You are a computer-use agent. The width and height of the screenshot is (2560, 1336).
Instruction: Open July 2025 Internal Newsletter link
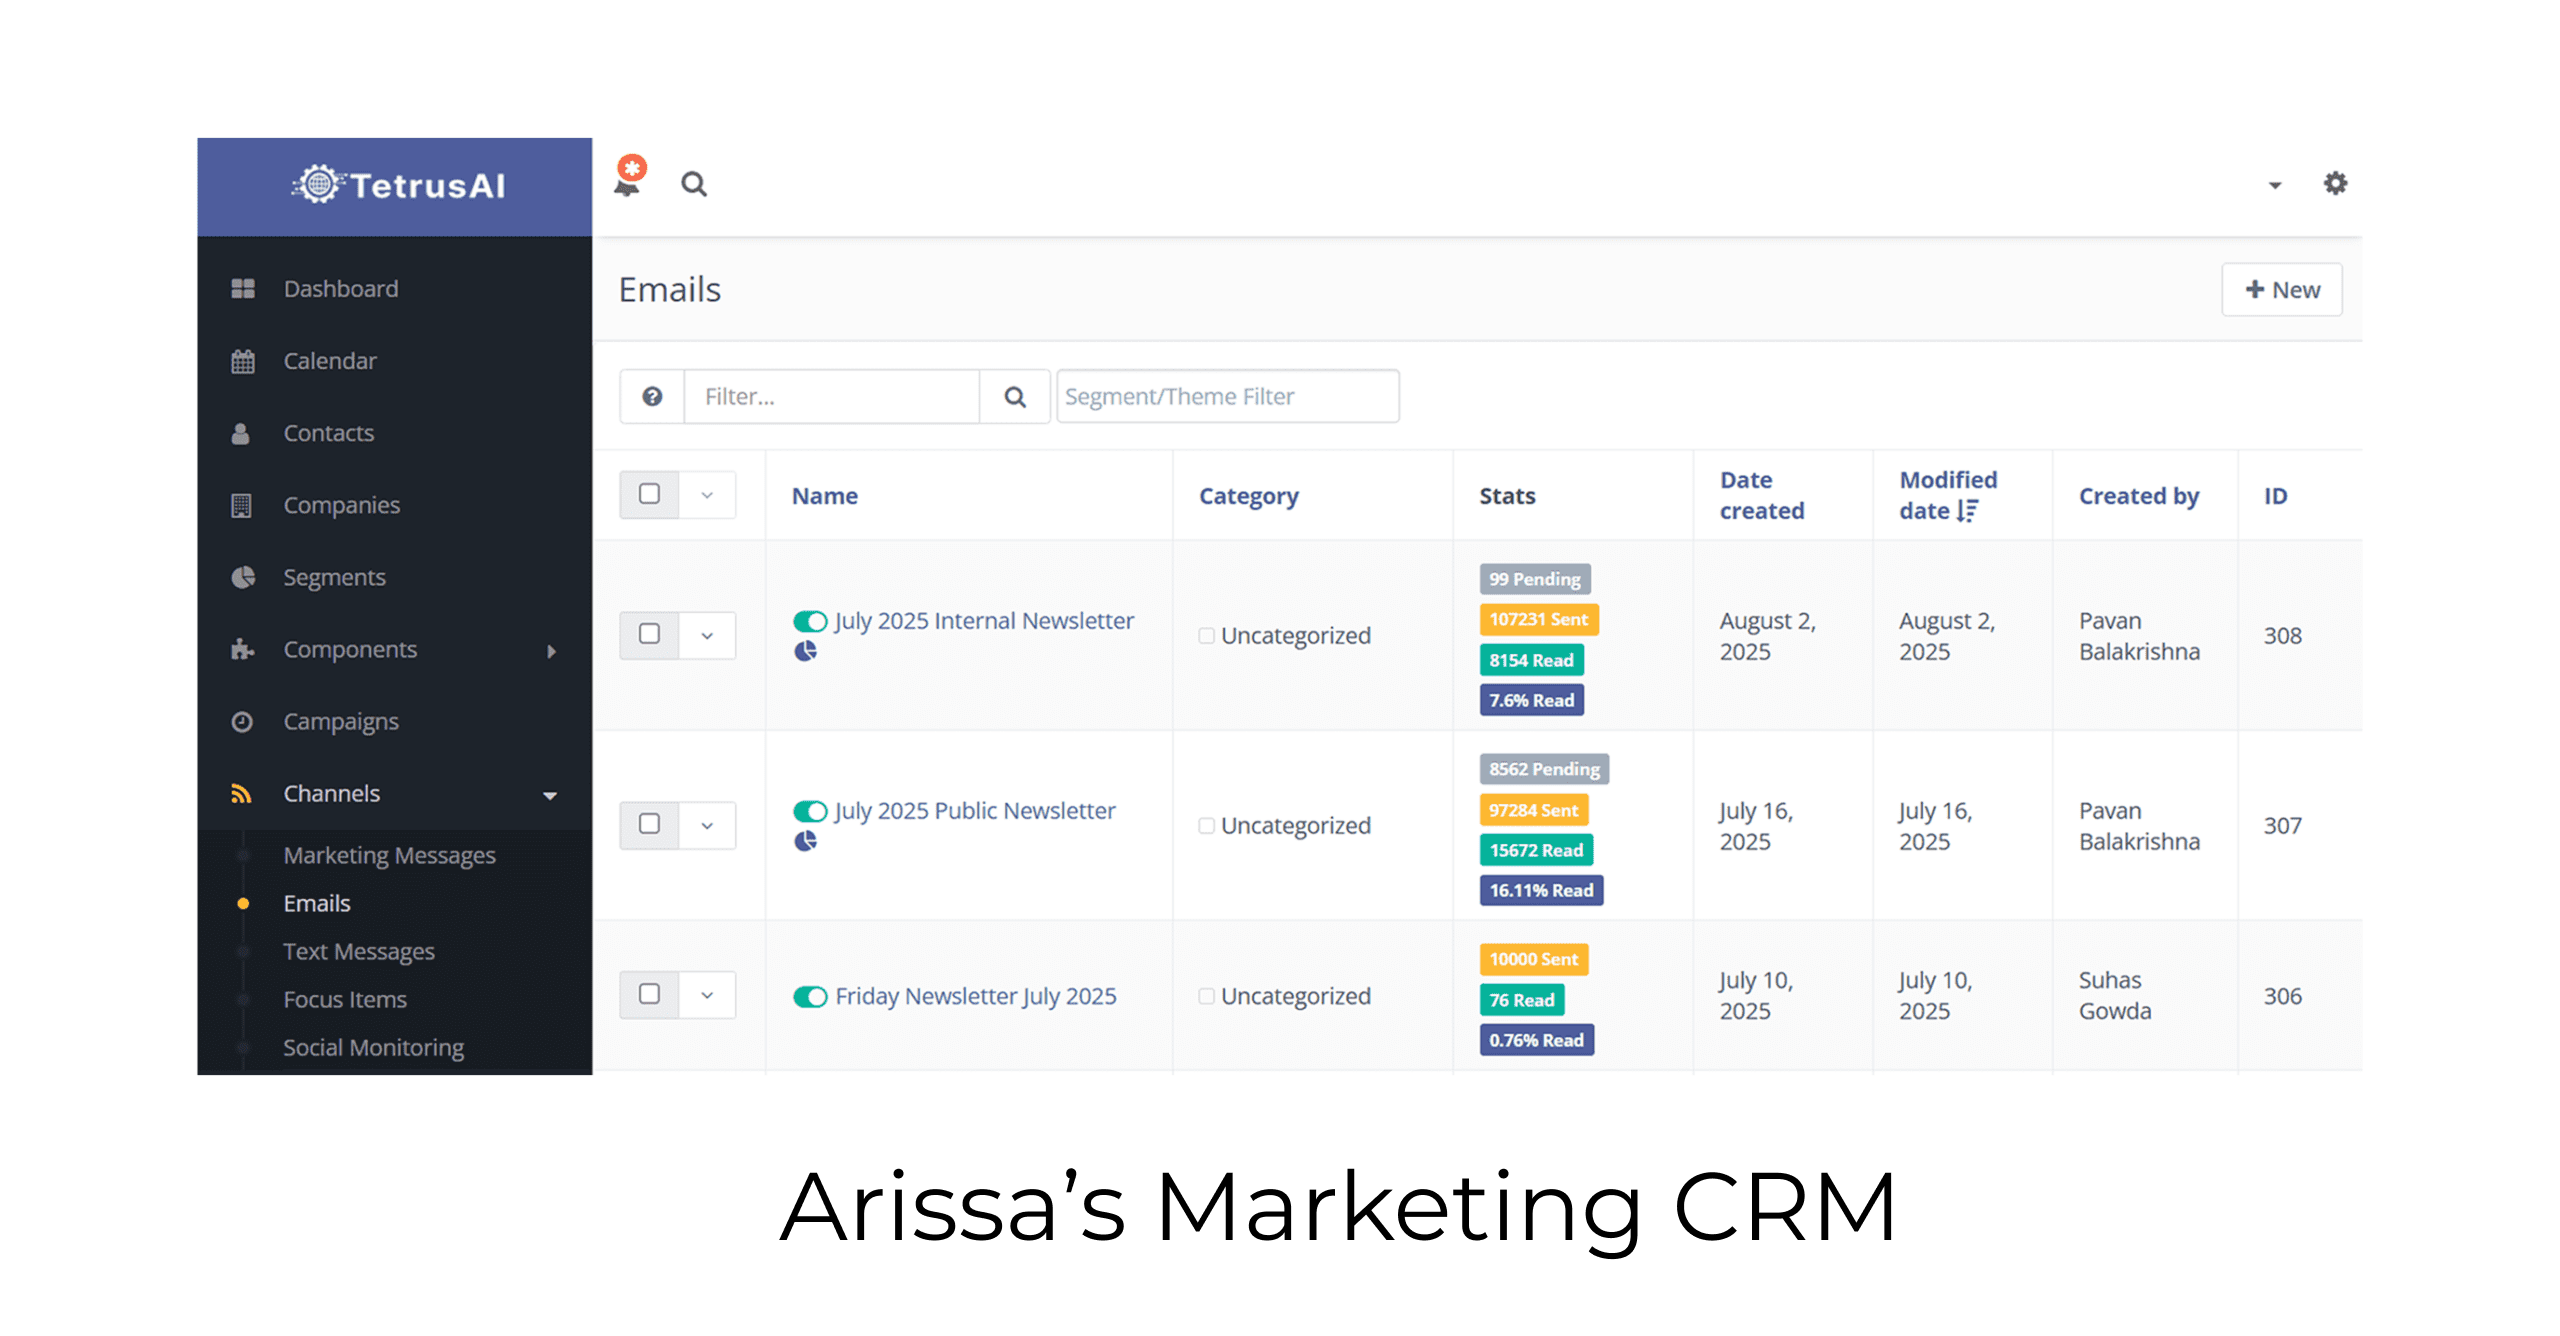[984, 621]
